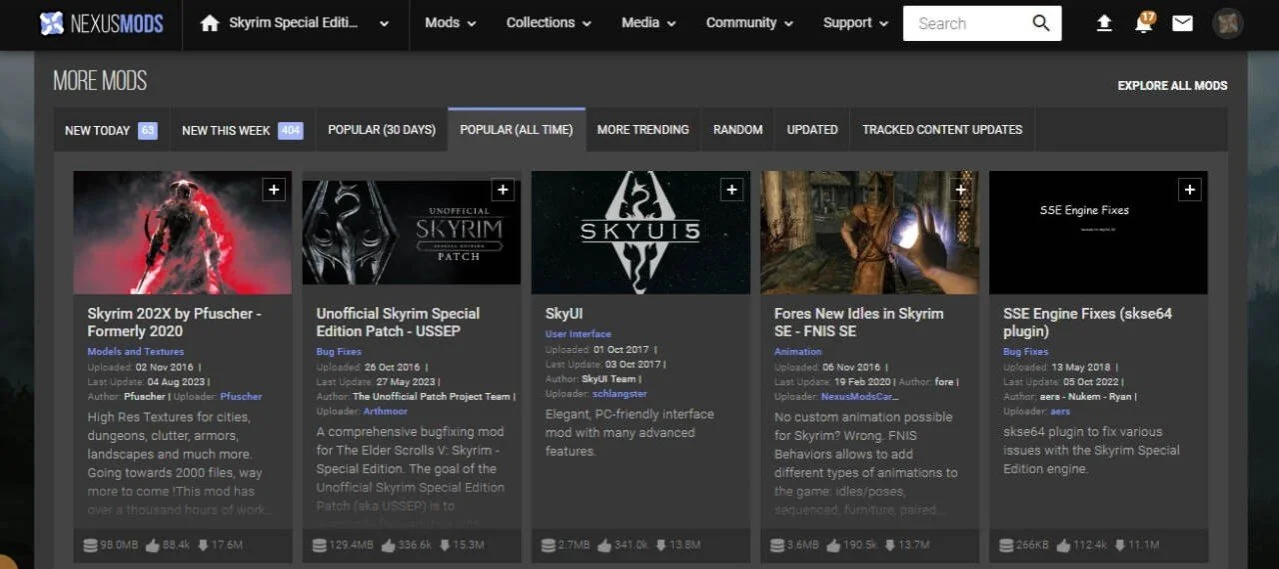Click the plus icon on the FNIS SE thumbnail
This screenshot has height=569, width=1279.
coord(960,190)
